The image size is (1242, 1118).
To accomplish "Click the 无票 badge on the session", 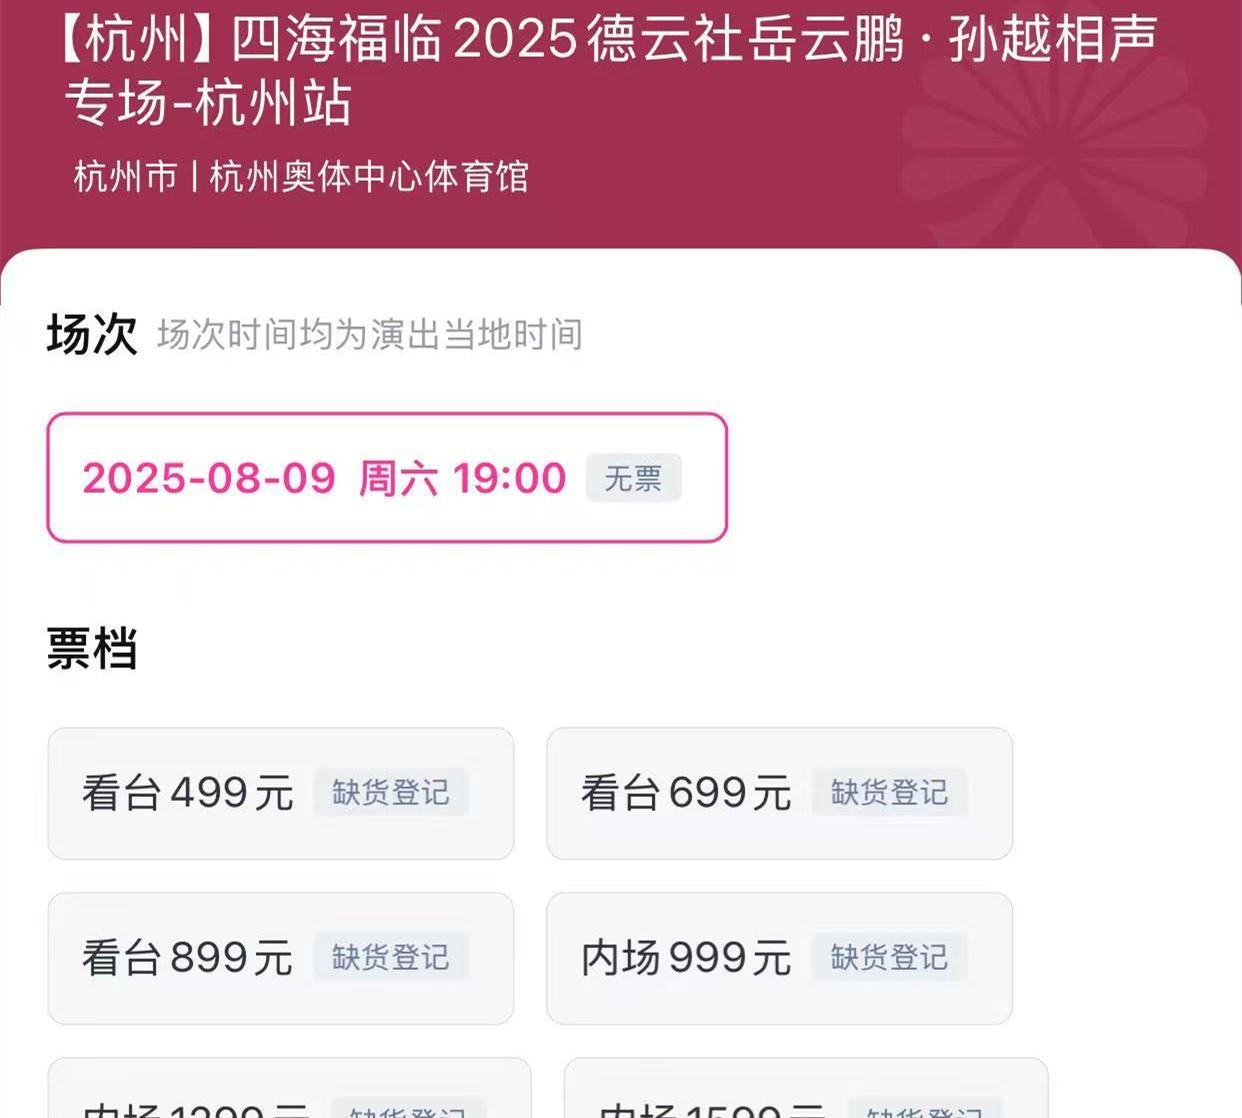I will [633, 478].
